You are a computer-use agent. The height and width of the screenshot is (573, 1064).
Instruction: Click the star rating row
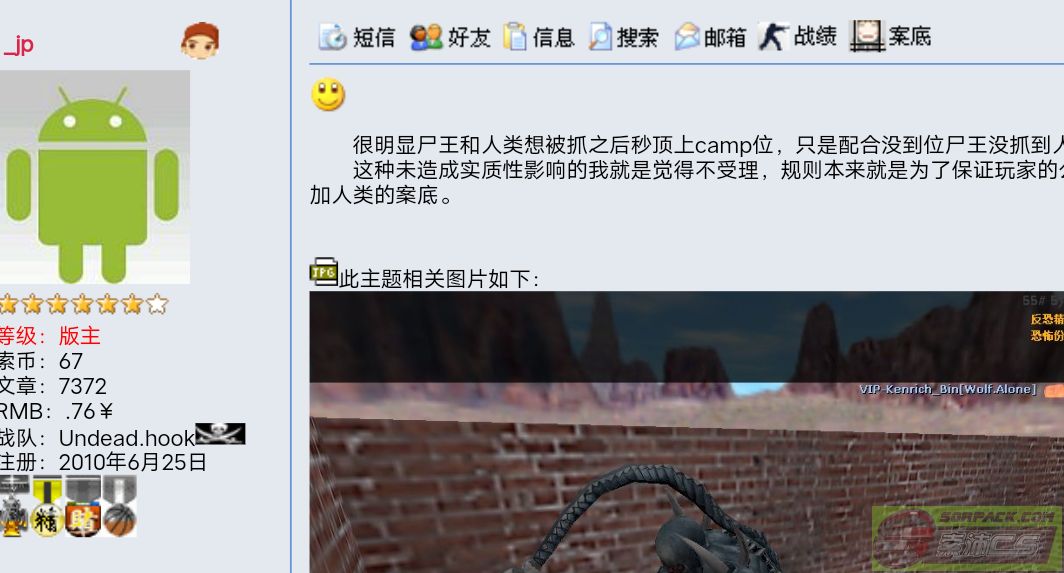[83, 304]
